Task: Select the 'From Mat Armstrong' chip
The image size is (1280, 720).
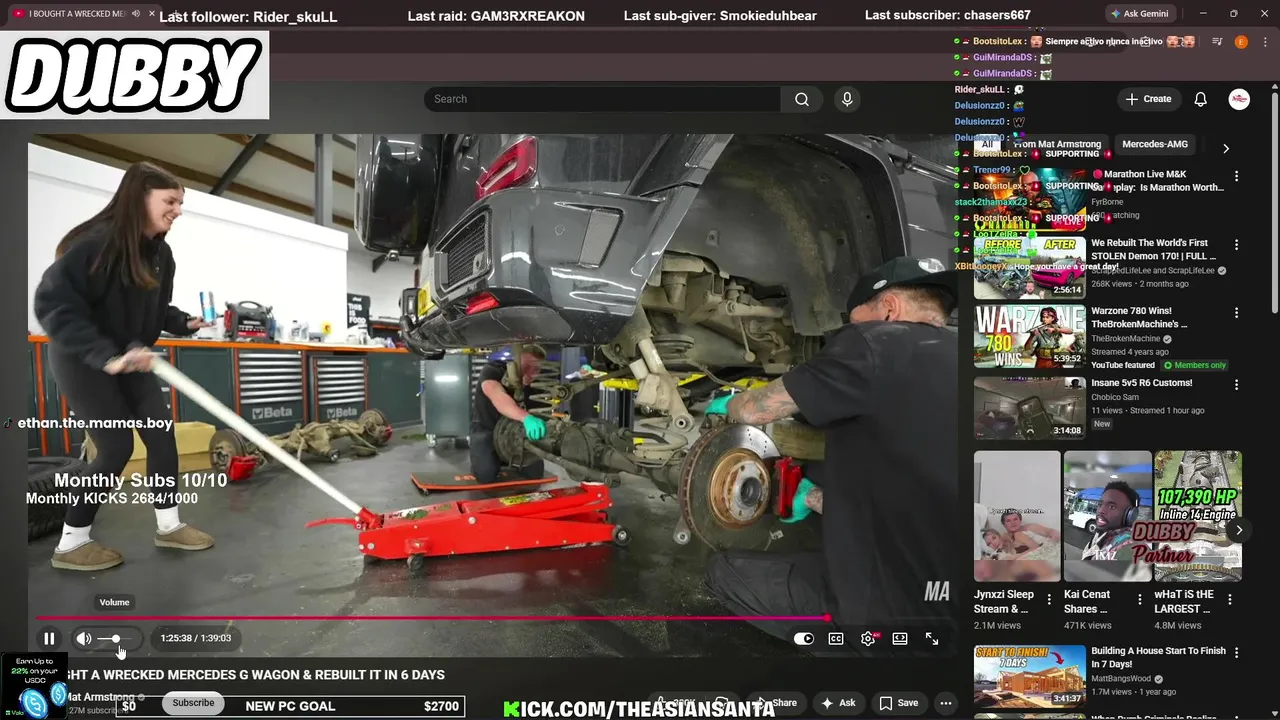Action: [x=1057, y=144]
